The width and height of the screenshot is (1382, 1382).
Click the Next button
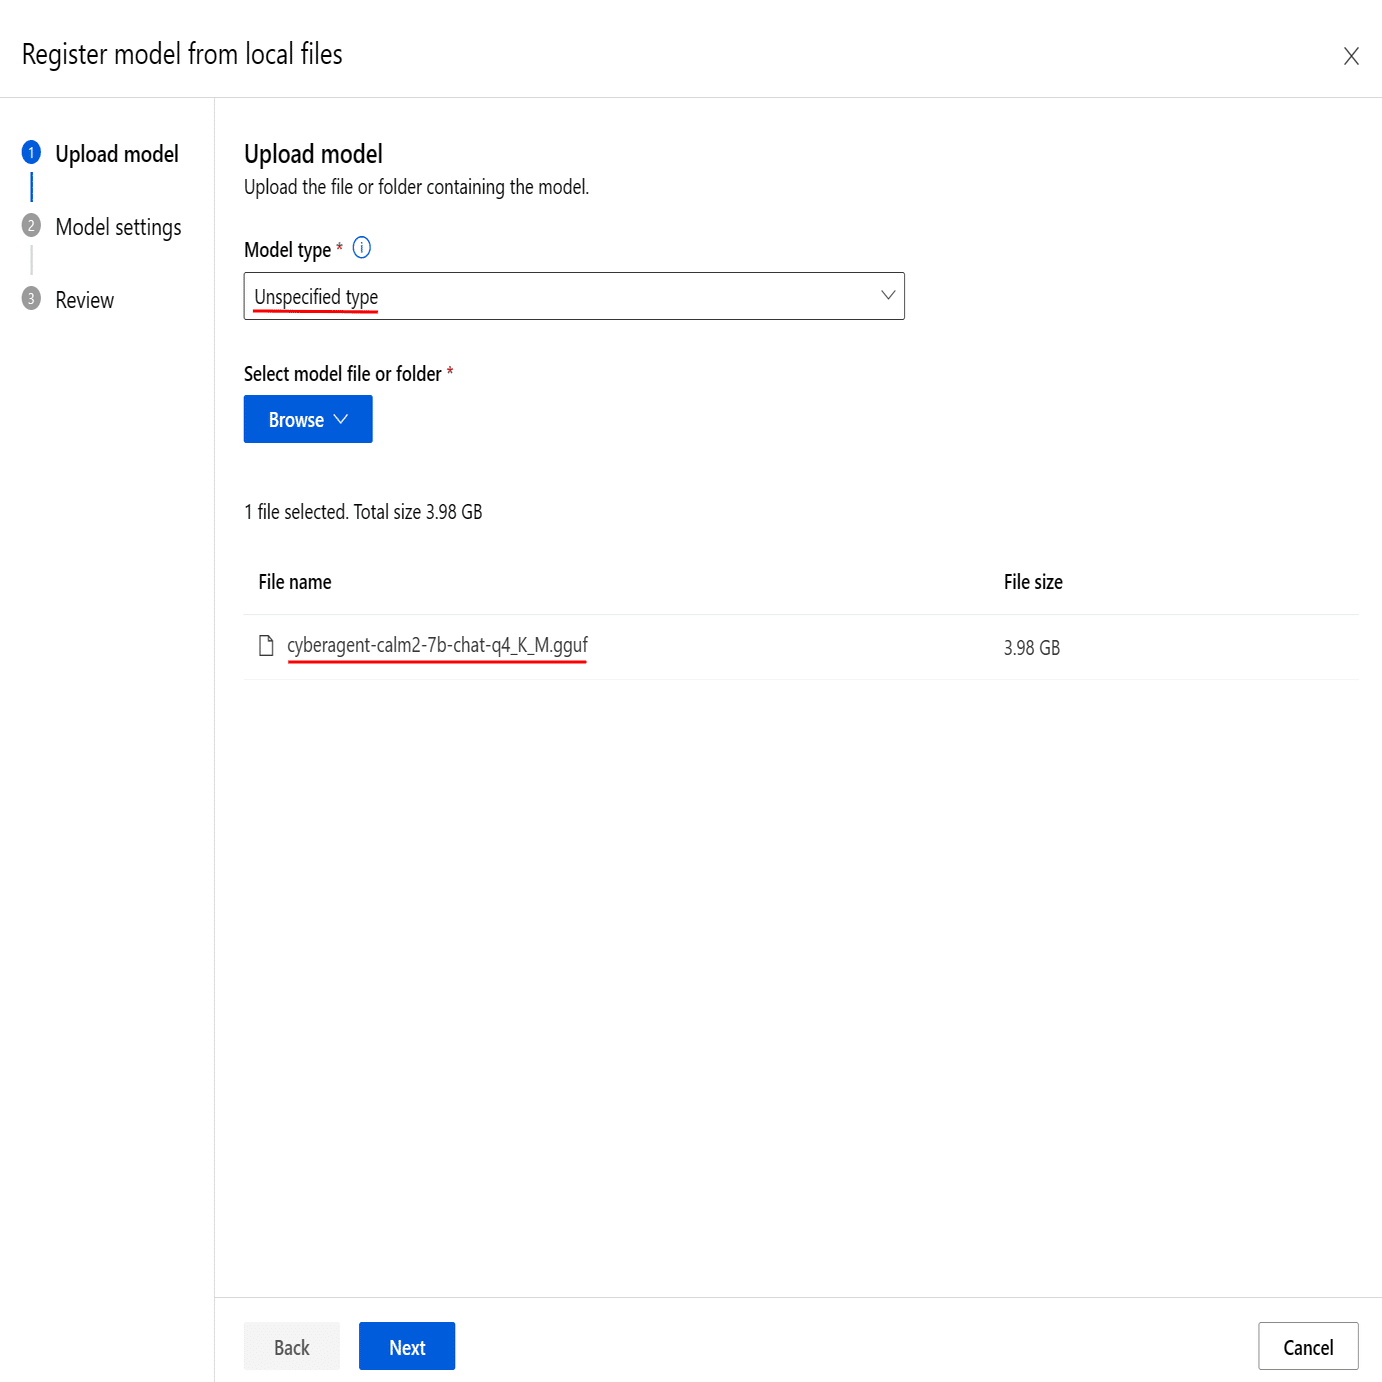coord(407,1346)
